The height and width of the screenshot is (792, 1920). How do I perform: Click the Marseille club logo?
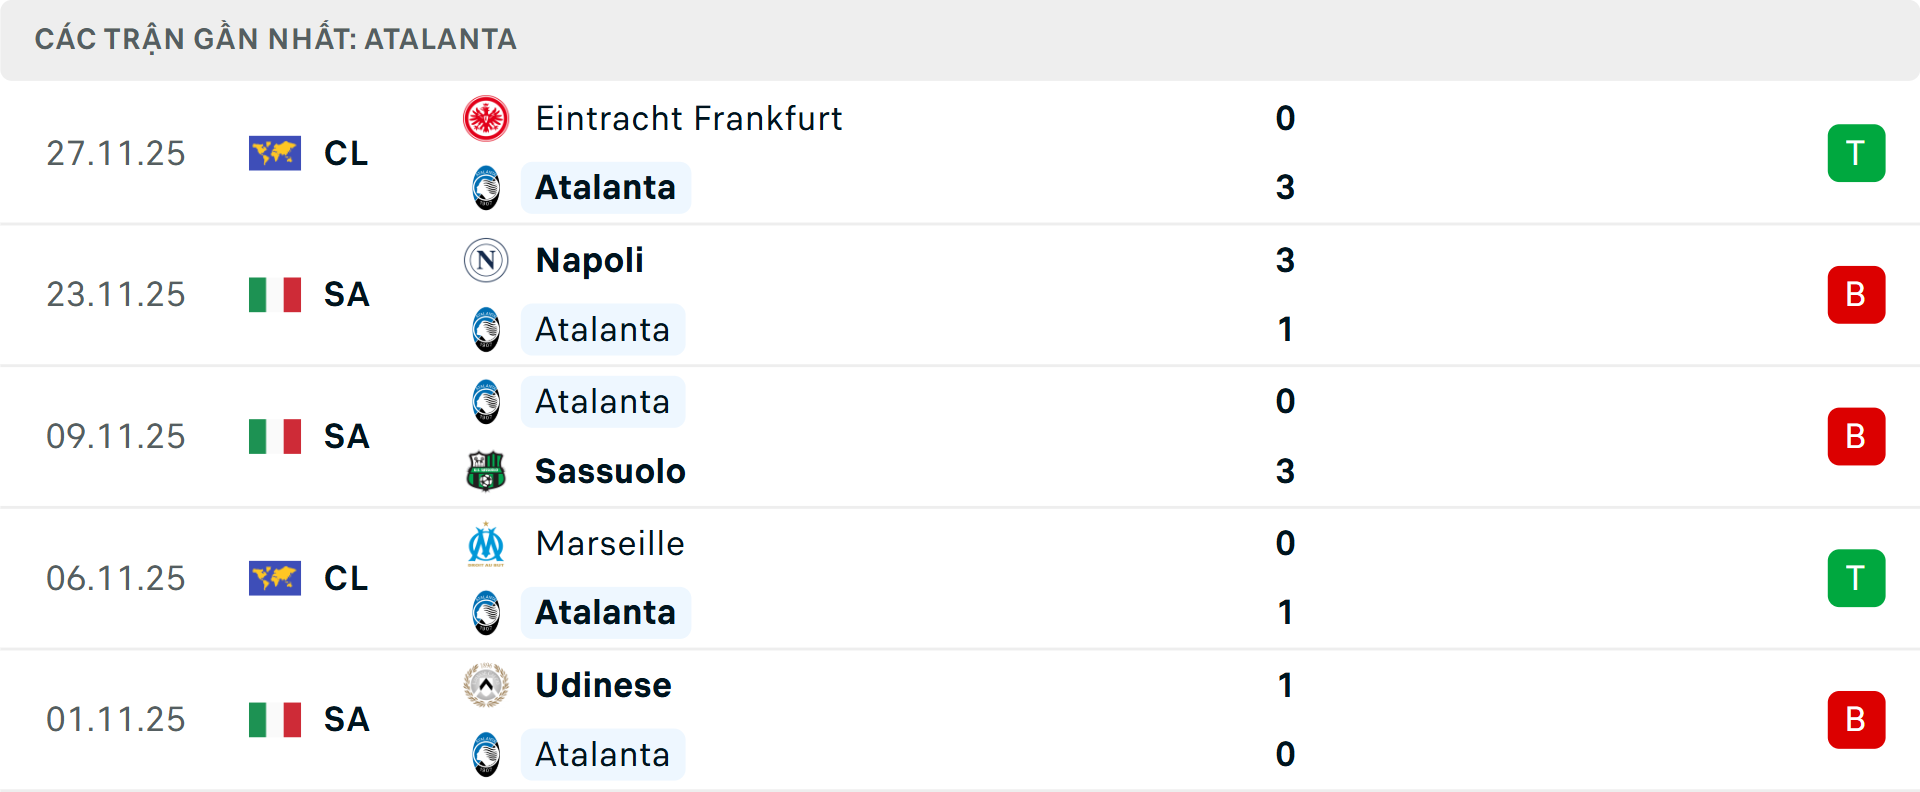(486, 544)
